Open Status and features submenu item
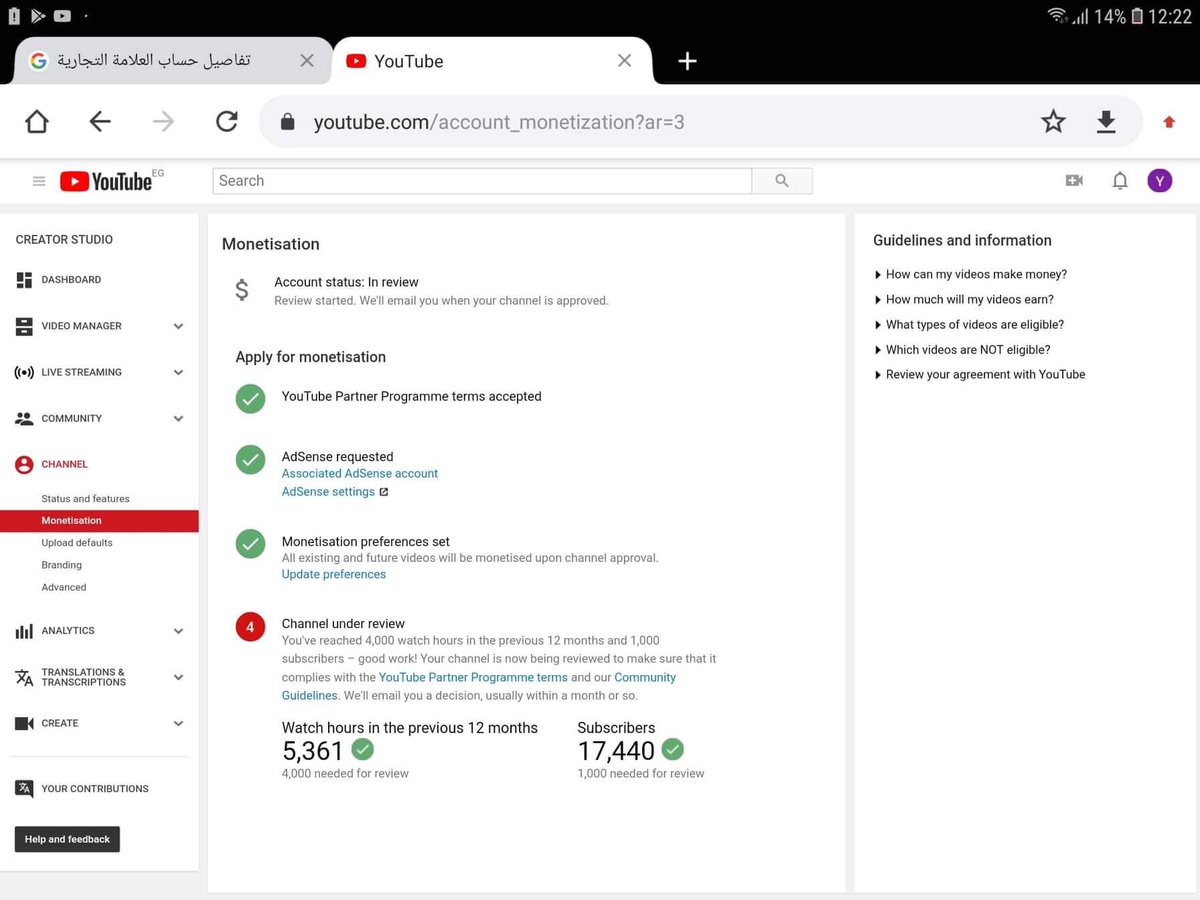1200x900 pixels. pyautogui.click(x=85, y=499)
